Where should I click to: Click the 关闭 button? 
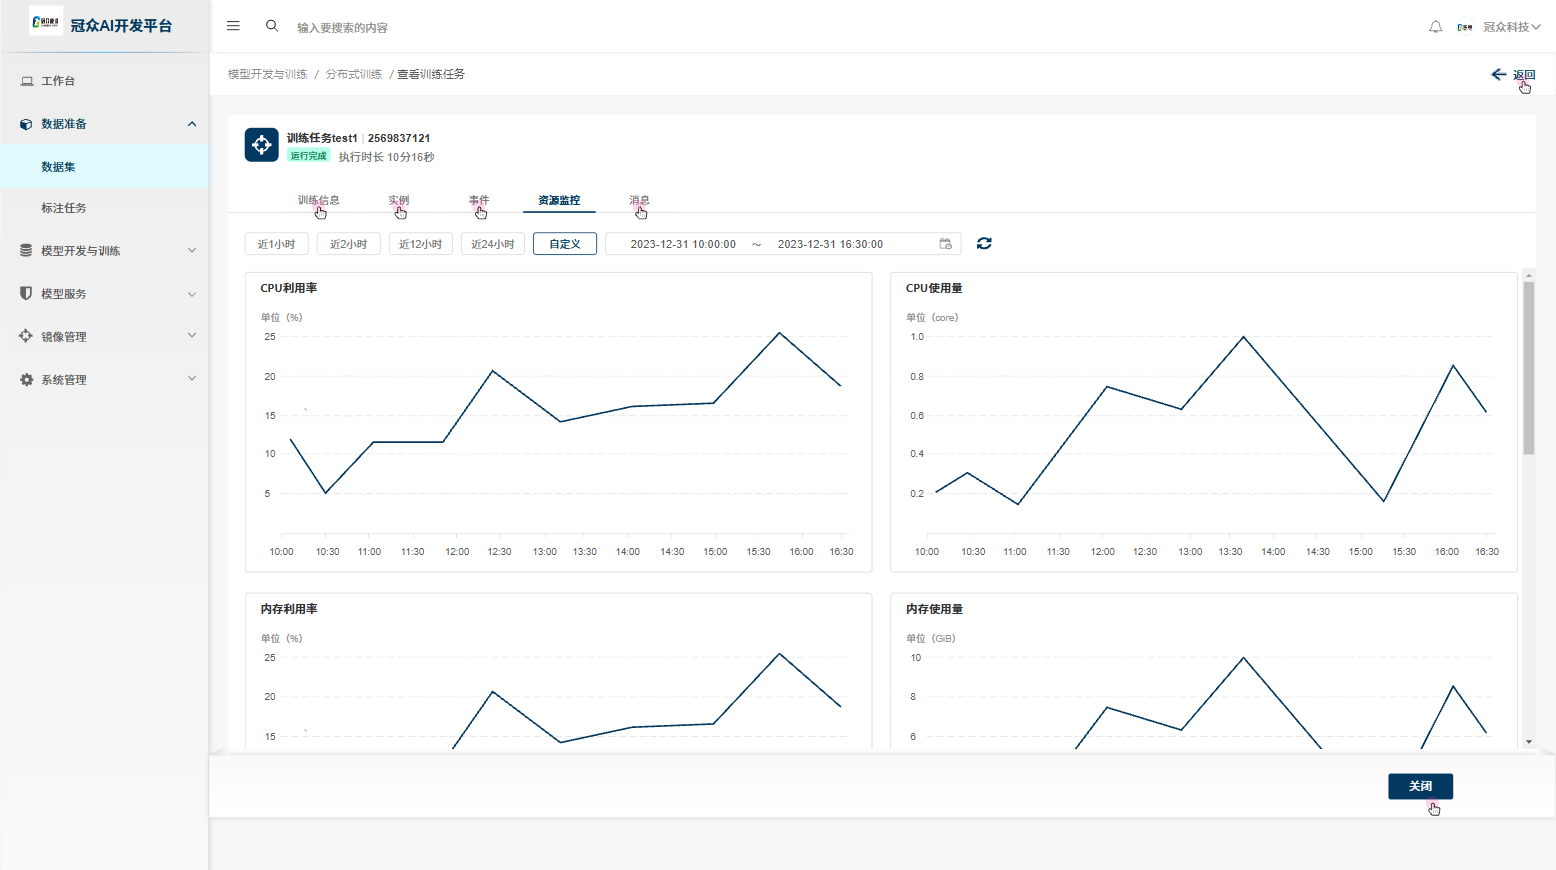(x=1420, y=786)
